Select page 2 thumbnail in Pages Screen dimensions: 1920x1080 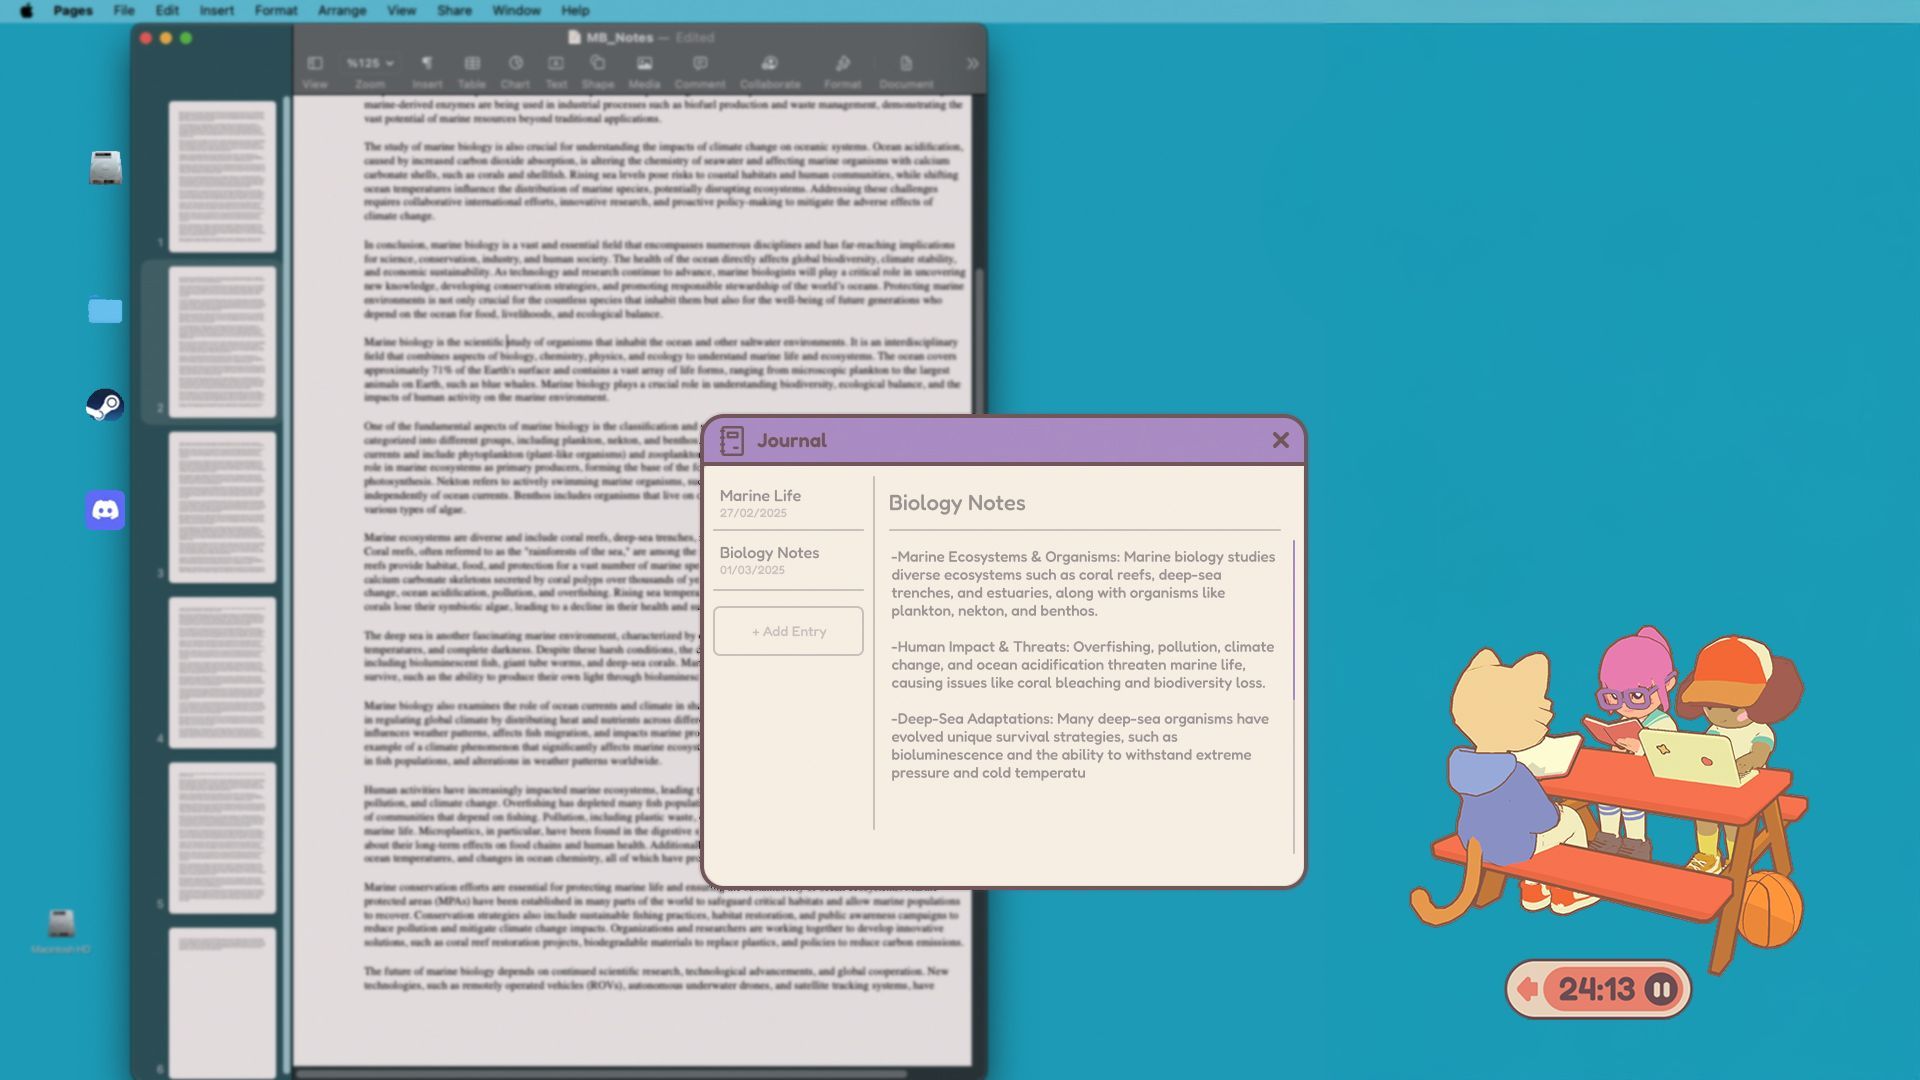222,342
